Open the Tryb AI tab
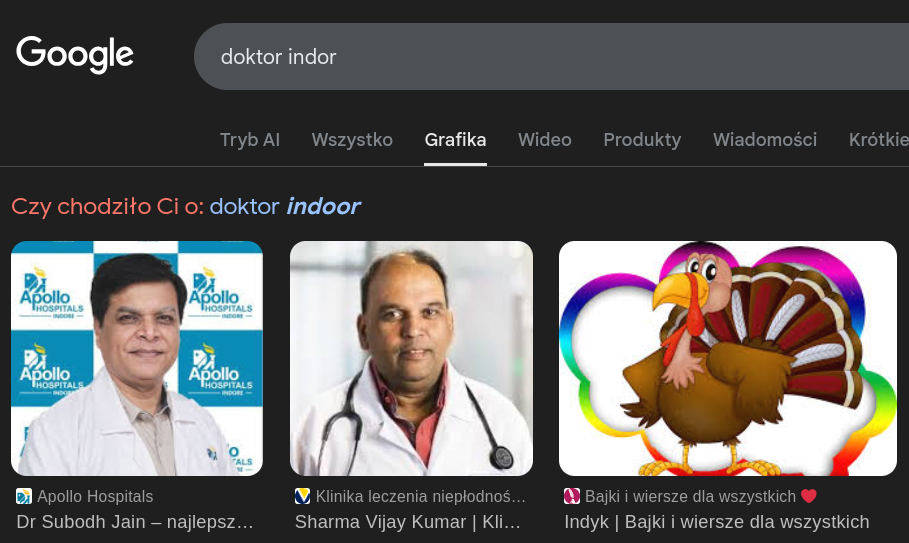909x543 pixels. [250, 140]
